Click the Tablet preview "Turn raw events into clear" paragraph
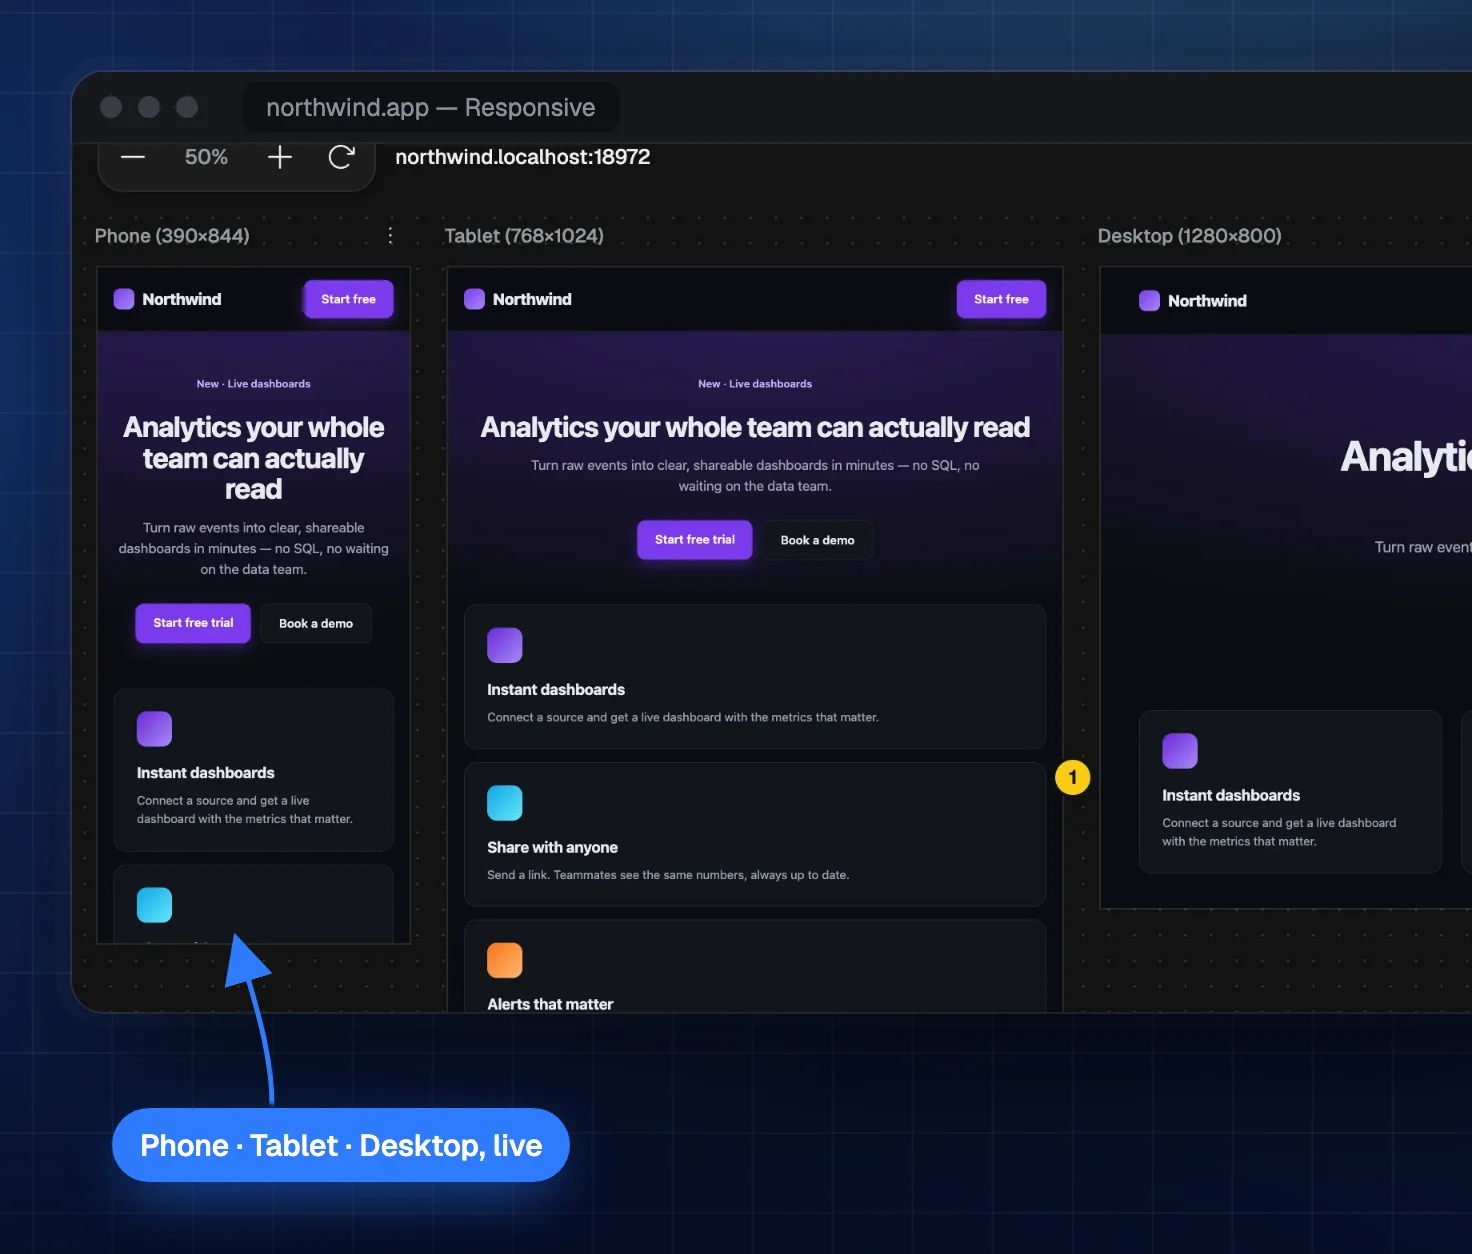This screenshot has width=1472, height=1254. coord(755,476)
